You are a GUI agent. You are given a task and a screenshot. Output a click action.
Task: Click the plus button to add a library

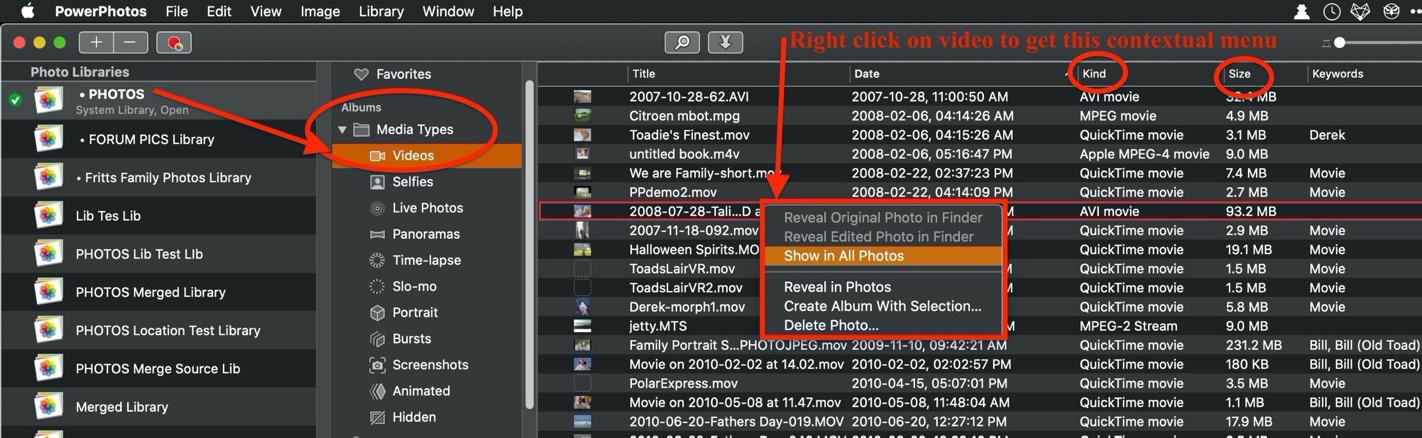point(96,43)
